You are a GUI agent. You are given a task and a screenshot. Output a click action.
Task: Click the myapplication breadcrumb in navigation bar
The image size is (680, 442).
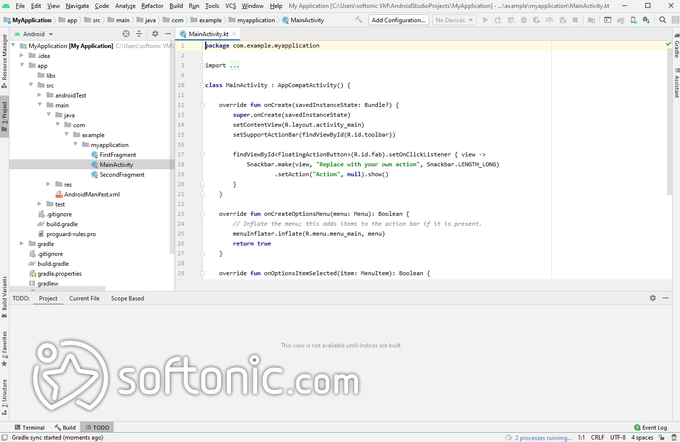256,20
